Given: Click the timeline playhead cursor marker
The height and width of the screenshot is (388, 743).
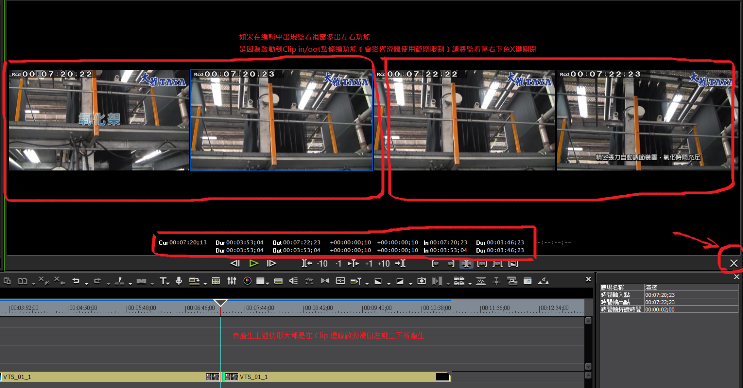Looking at the screenshot, I should coord(220,303).
